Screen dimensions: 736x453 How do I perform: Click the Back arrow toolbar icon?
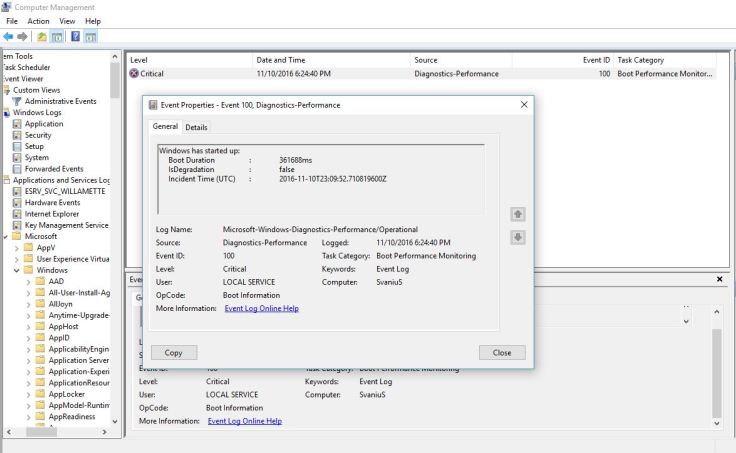click(x=8, y=37)
